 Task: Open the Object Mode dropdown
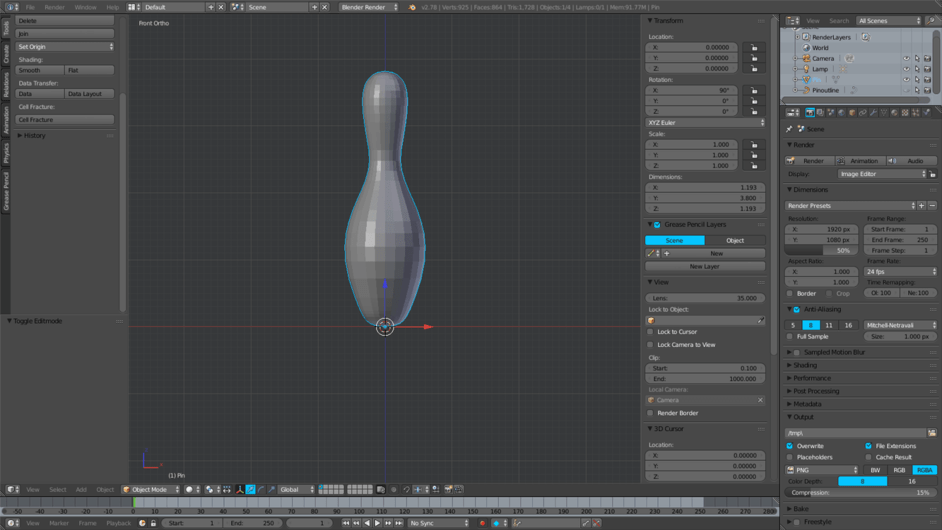click(x=151, y=490)
